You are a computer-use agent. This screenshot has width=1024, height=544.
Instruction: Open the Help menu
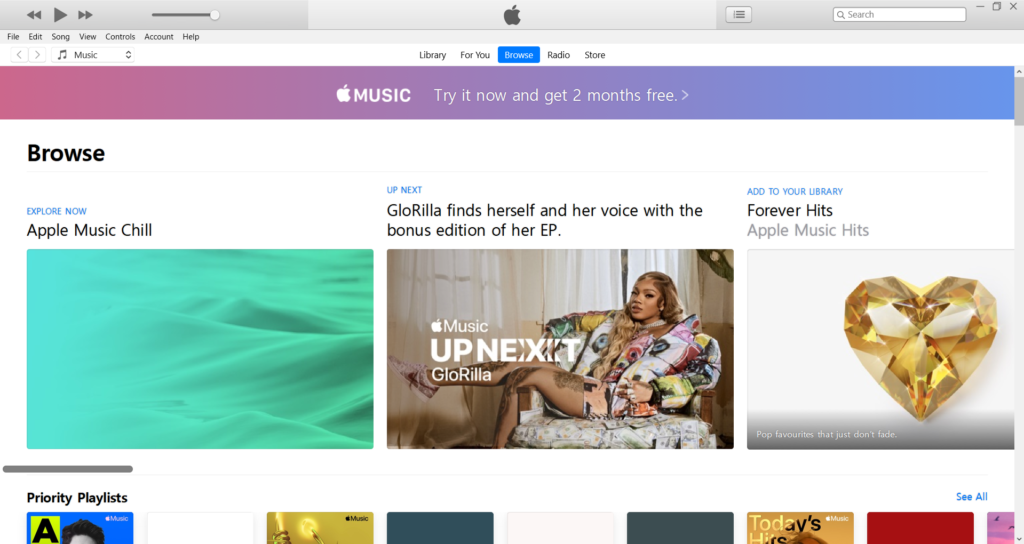(191, 37)
